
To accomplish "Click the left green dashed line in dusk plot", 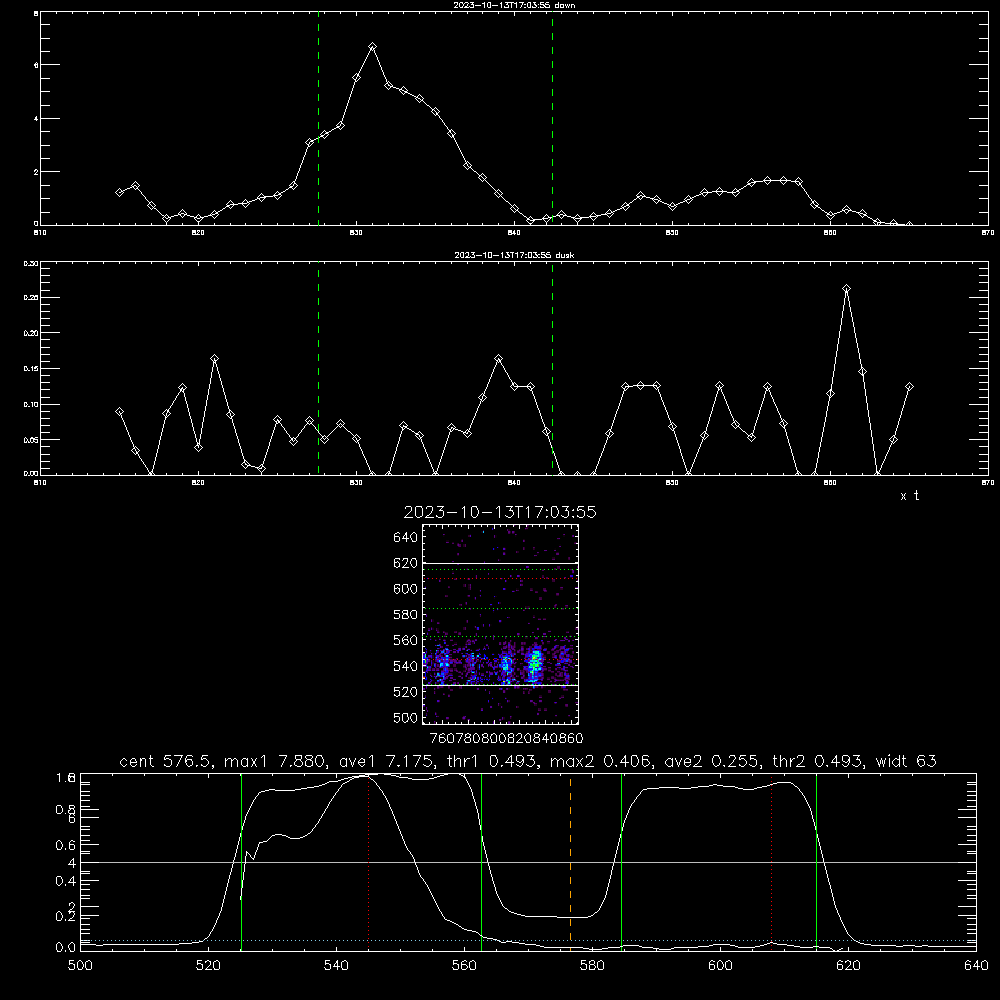I will click(x=318, y=368).
